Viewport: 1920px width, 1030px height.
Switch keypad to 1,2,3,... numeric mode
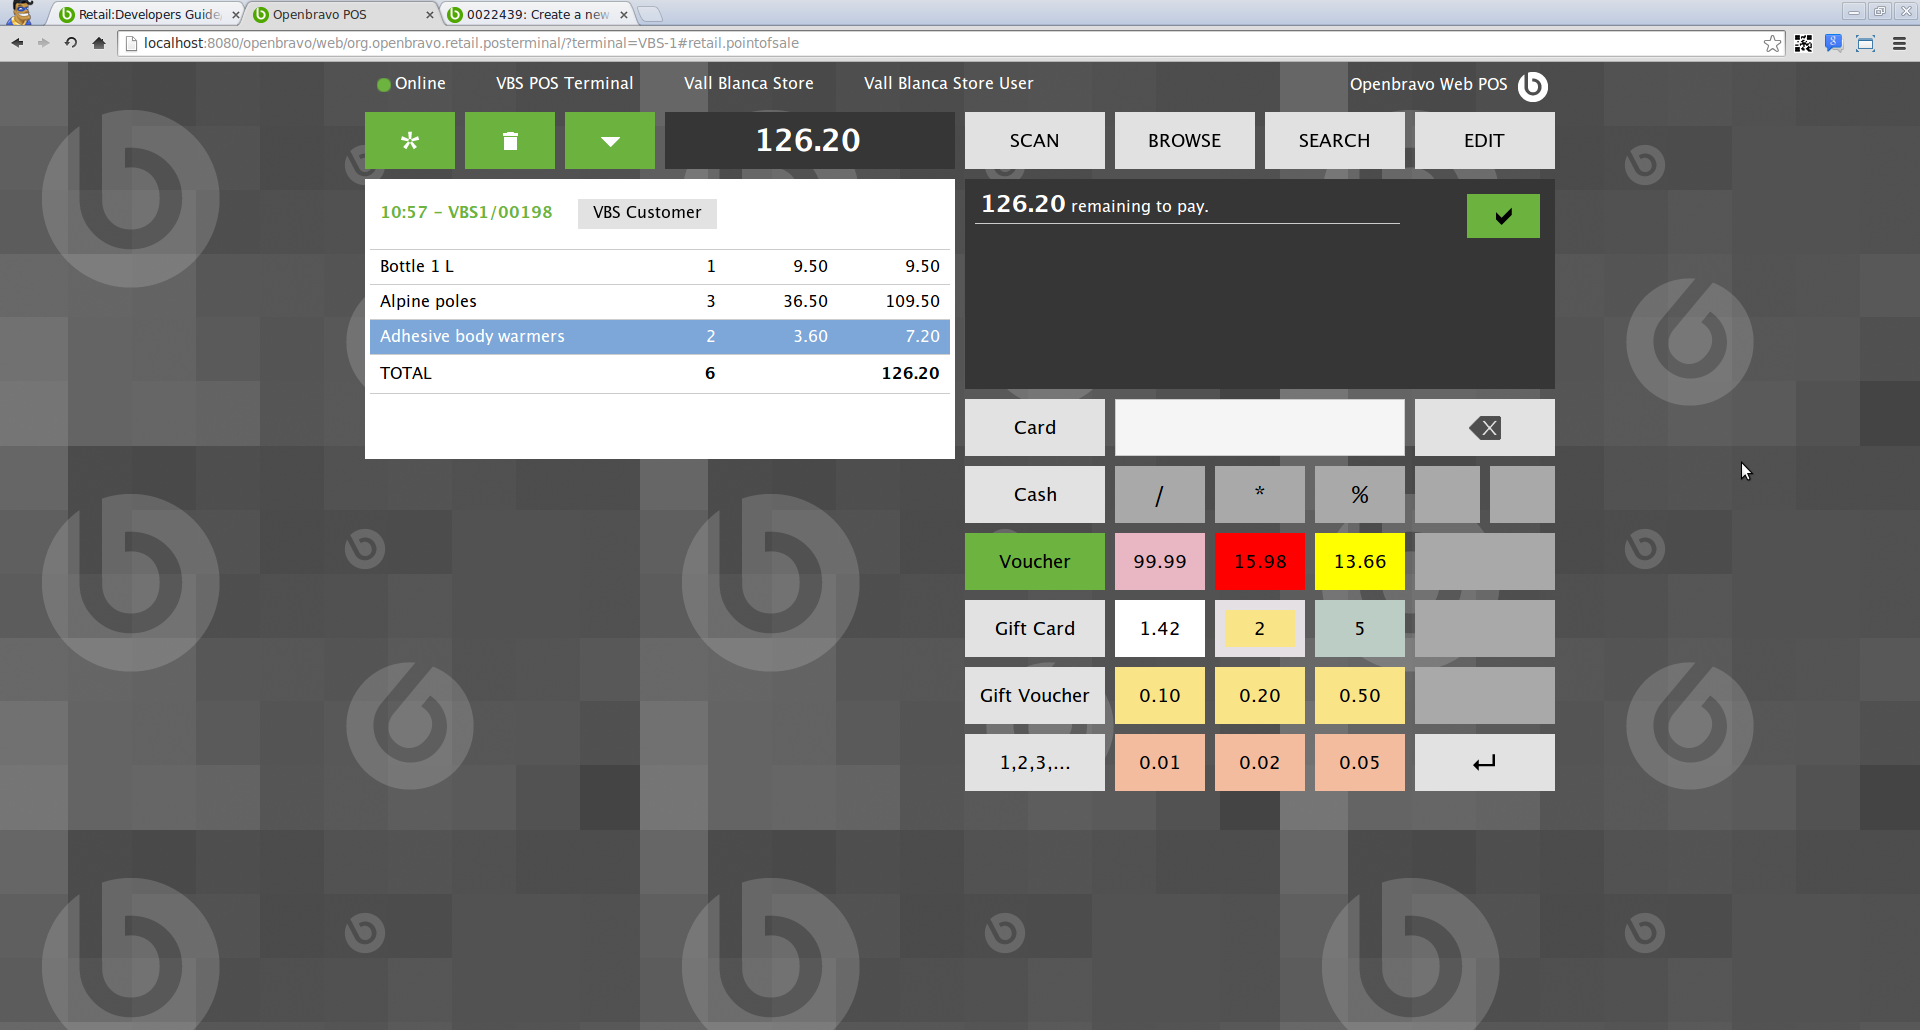pyautogui.click(x=1035, y=763)
